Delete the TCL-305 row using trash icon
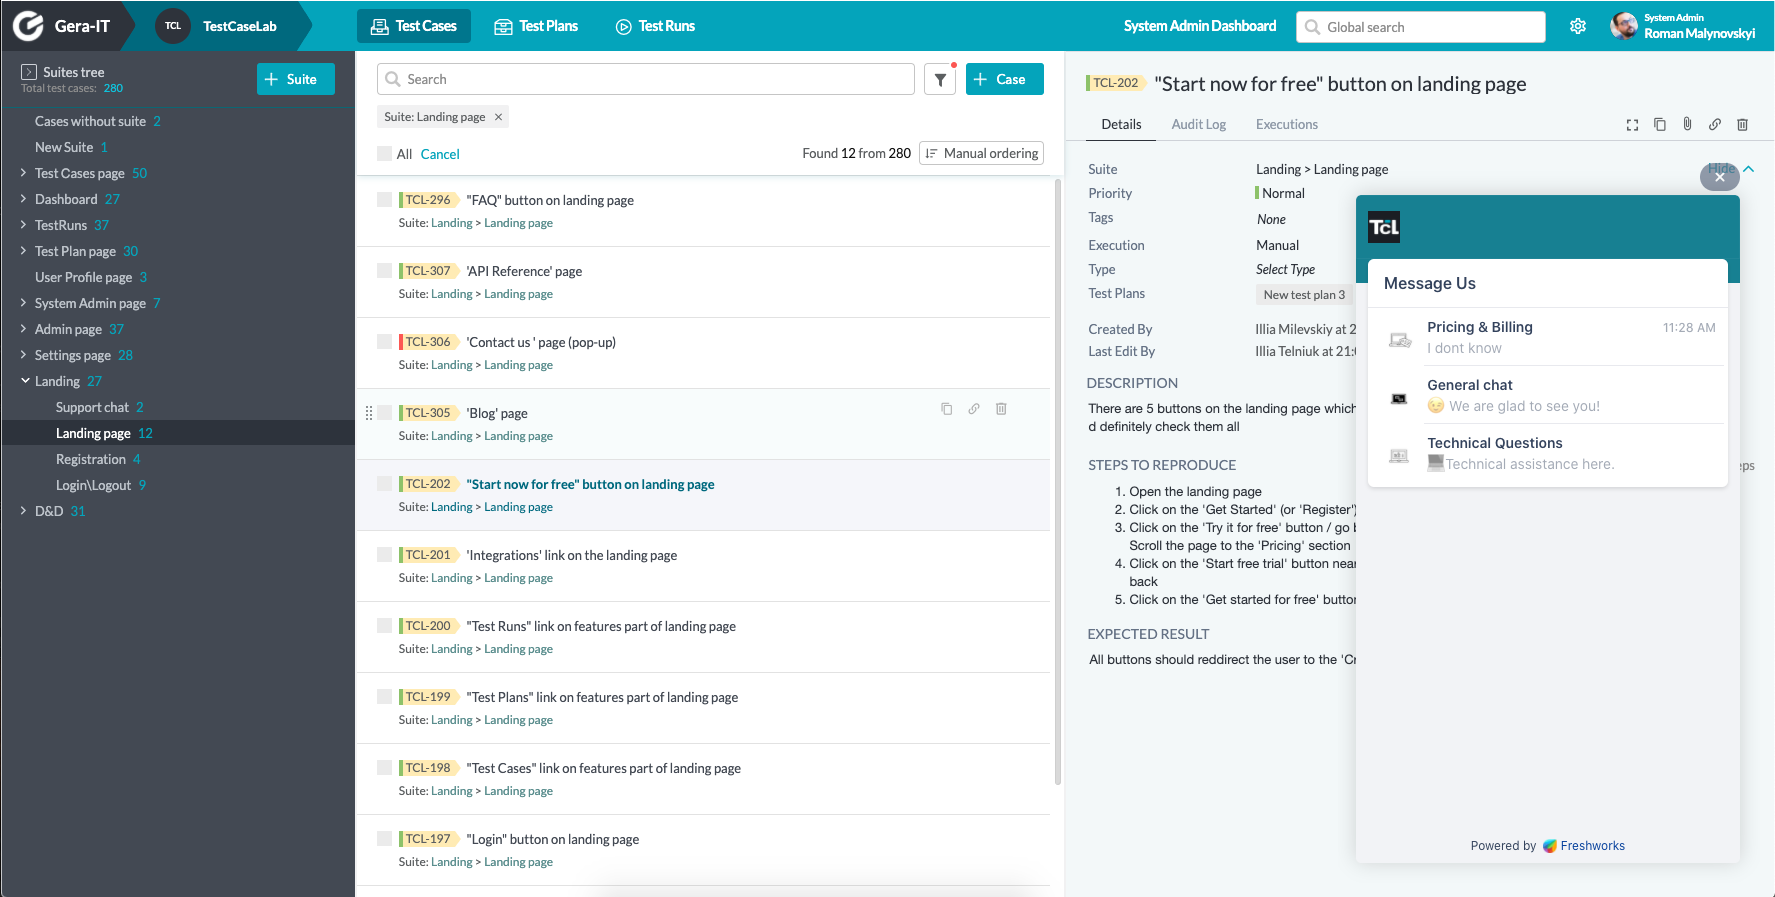The height and width of the screenshot is (897, 1775). coord(1001,409)
